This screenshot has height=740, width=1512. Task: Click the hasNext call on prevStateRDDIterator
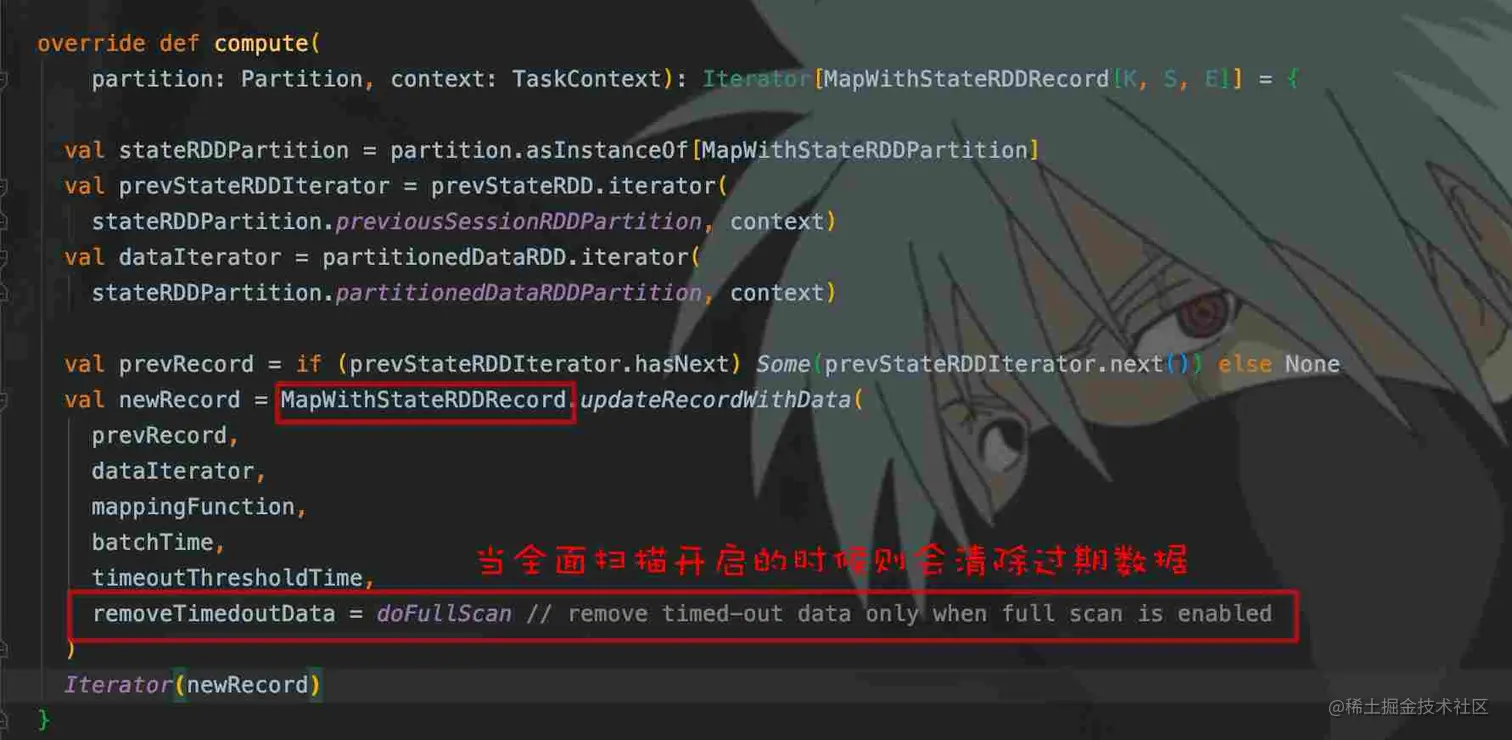[x=688, y=364]
